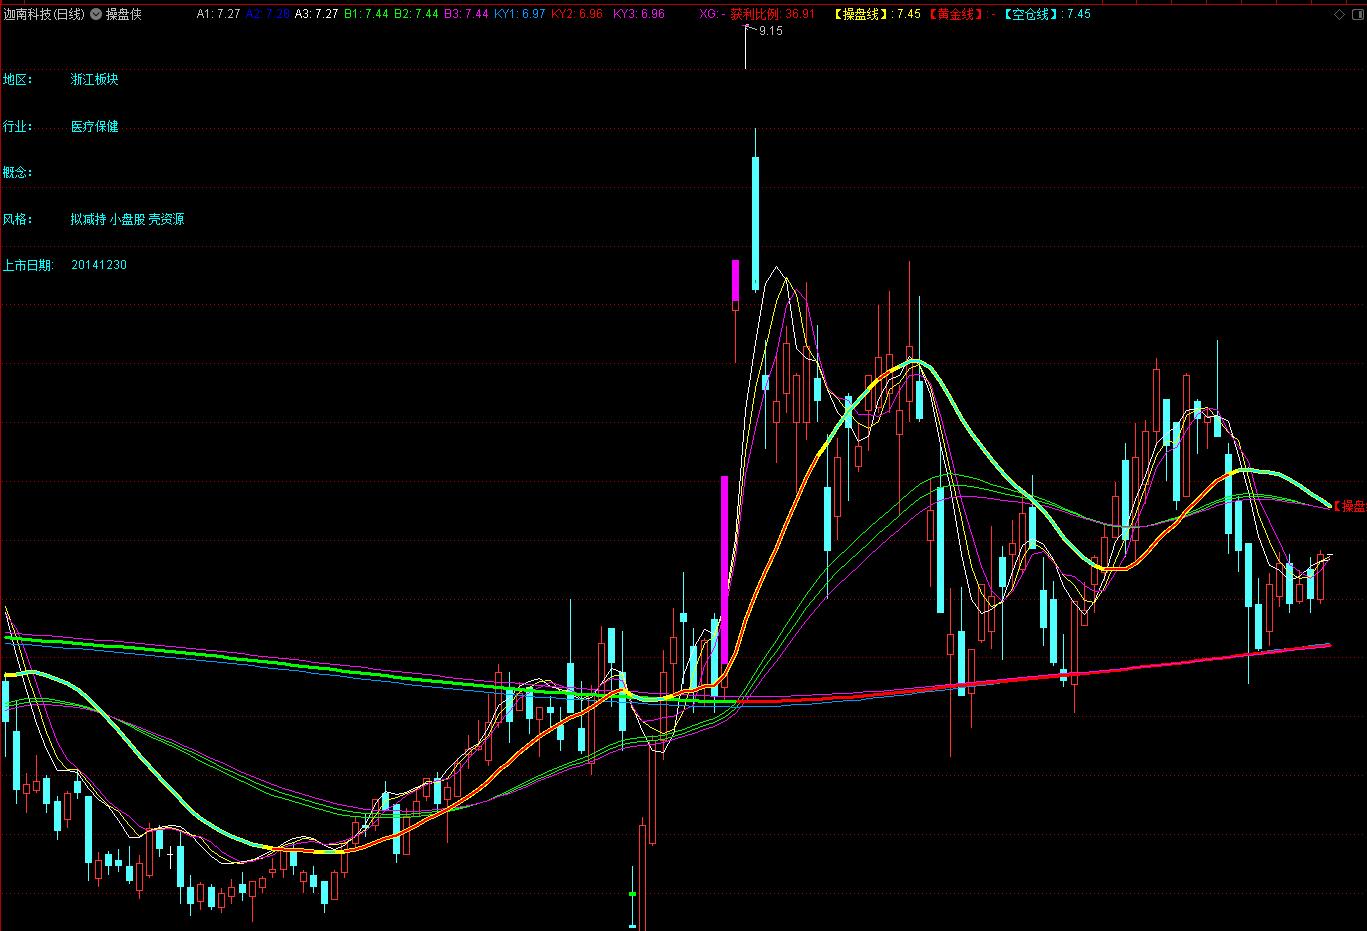This screenshot has width=1367, height=931.
Task: Click the 概念 label
Action: pyautogui.click(x=17, y=172)
